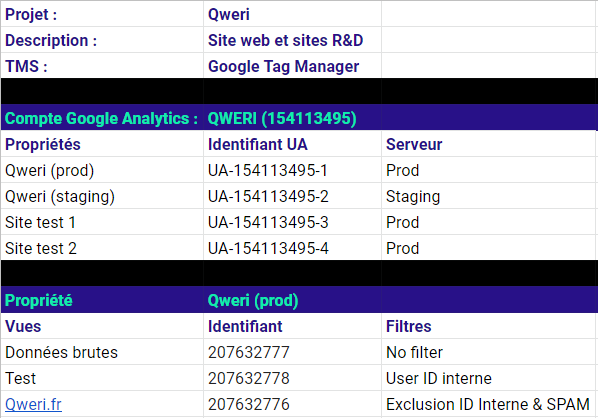The height and width of the screenshot is (418, 598).
Task: Select the cell 'UA-154113495-4'
Action: 293,248
